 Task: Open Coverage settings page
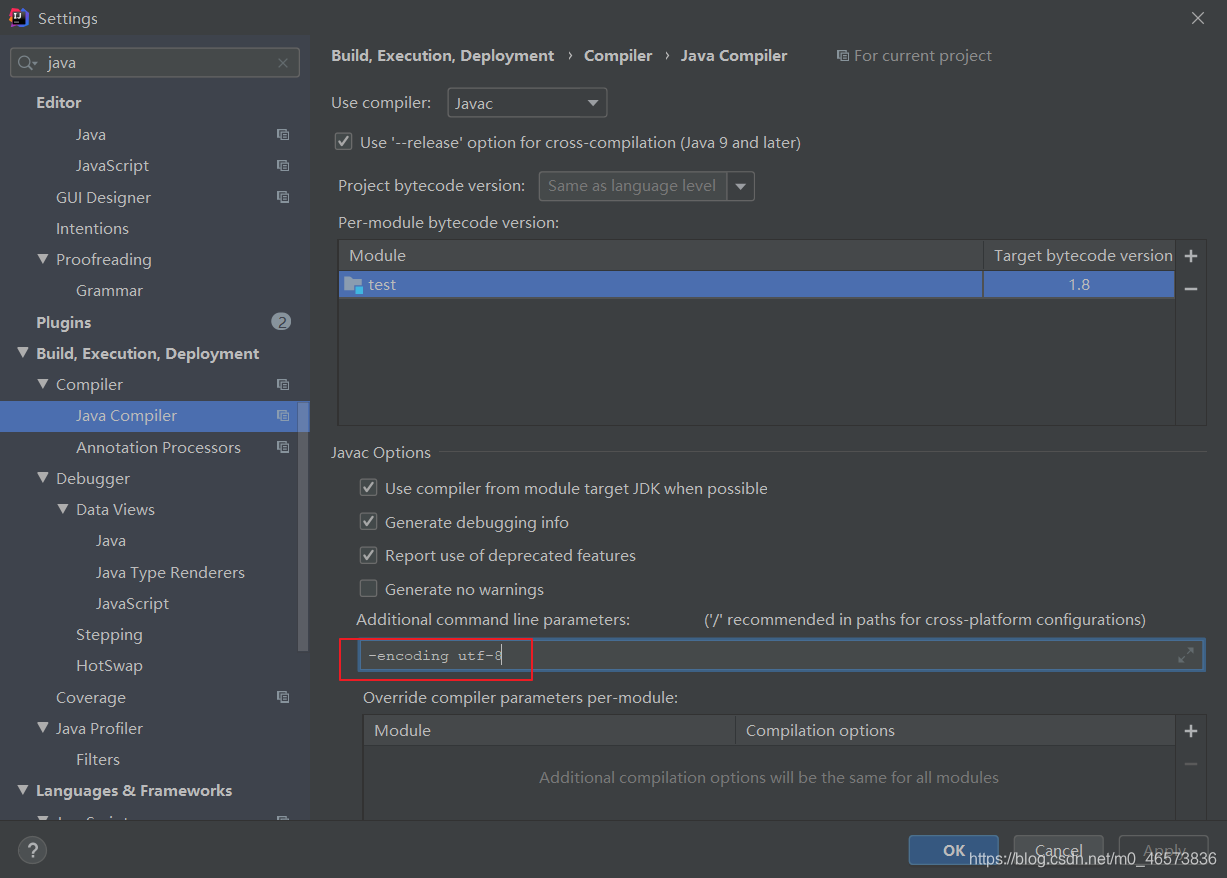91,697
